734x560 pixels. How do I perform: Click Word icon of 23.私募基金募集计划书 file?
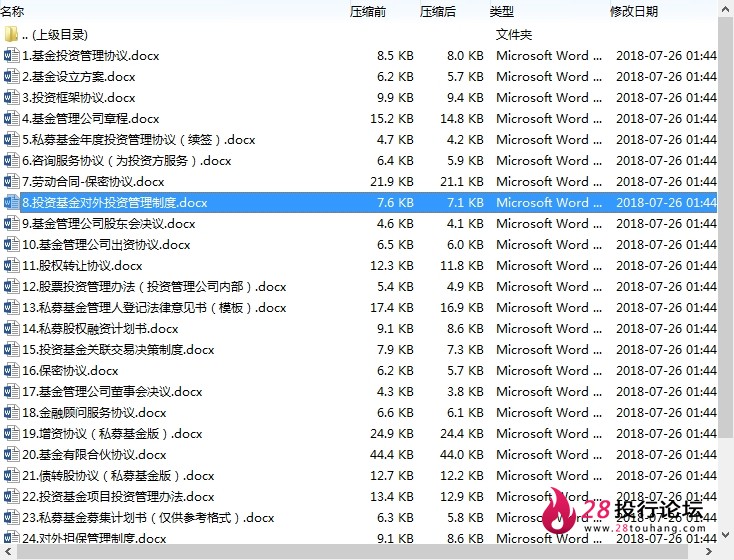pyautogui.click(x=11, y=517)
